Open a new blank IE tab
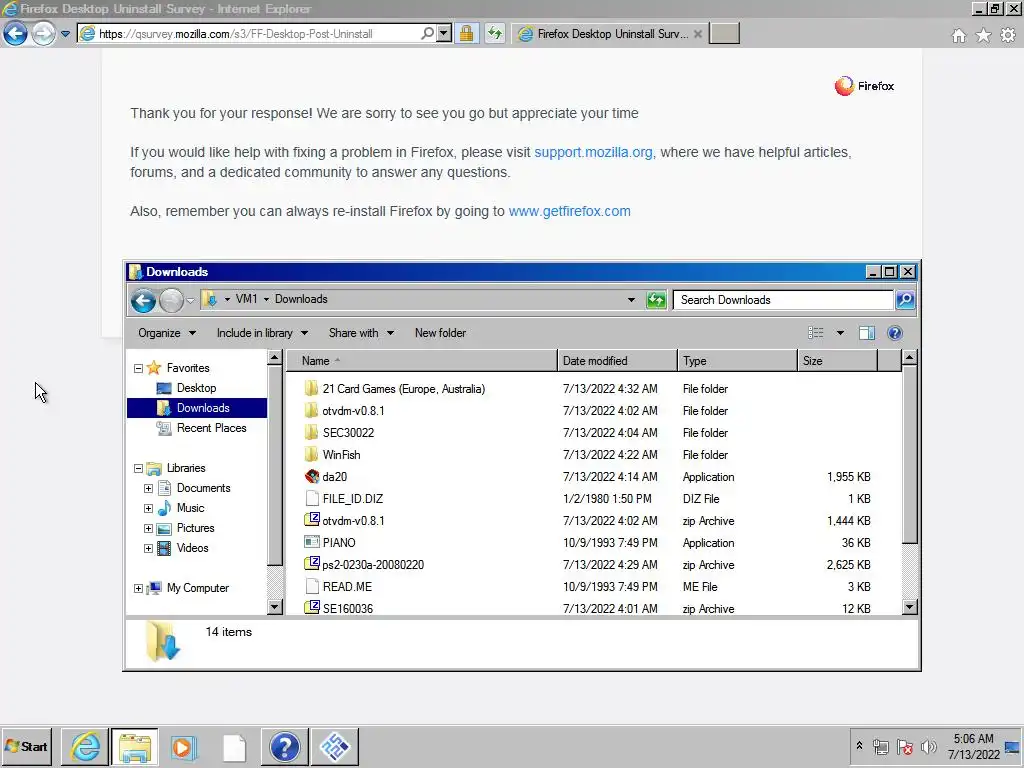This screenshot has height=768, width=1024. coord(724,33)
